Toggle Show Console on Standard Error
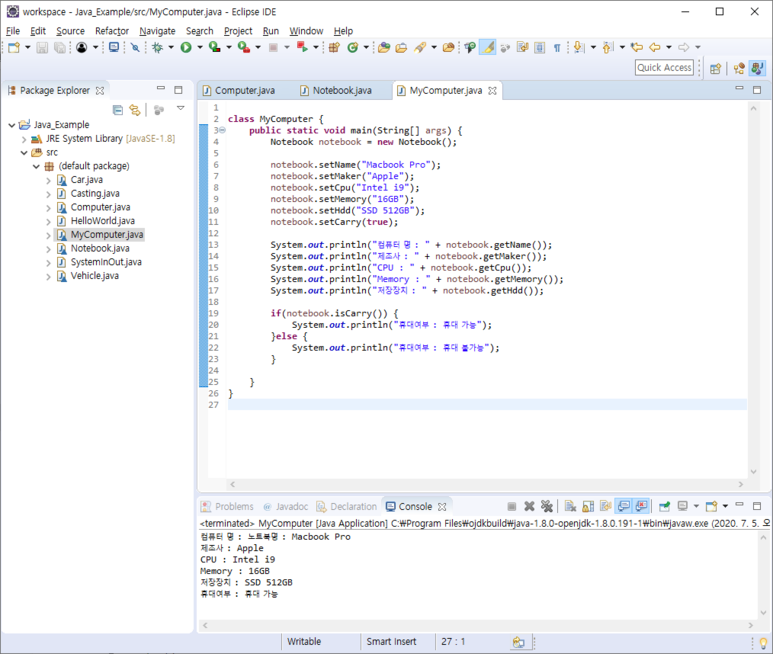The image size is (773, 654). [641, 506]
